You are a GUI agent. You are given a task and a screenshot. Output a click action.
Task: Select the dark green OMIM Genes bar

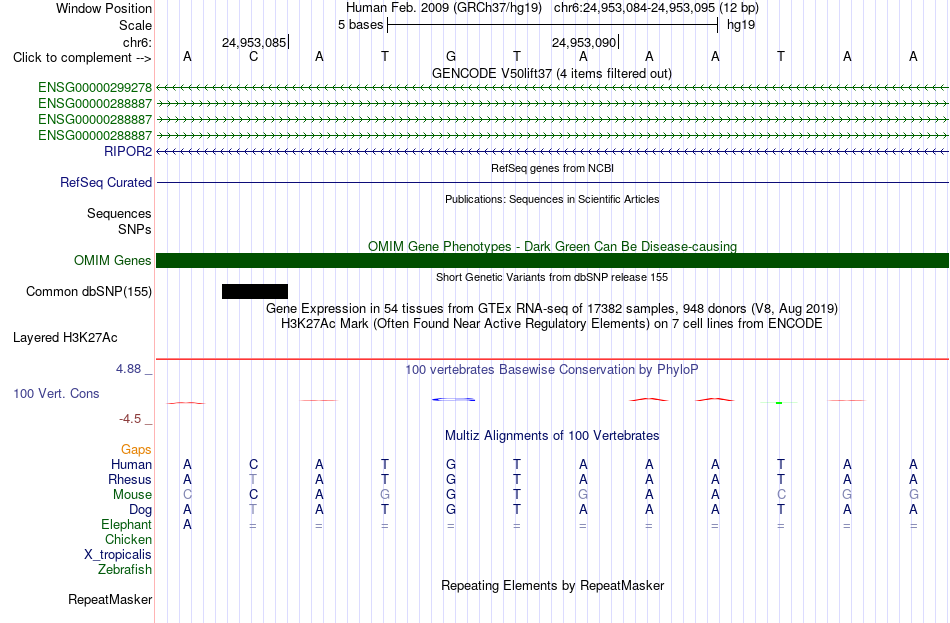click(x=552, y=261)
